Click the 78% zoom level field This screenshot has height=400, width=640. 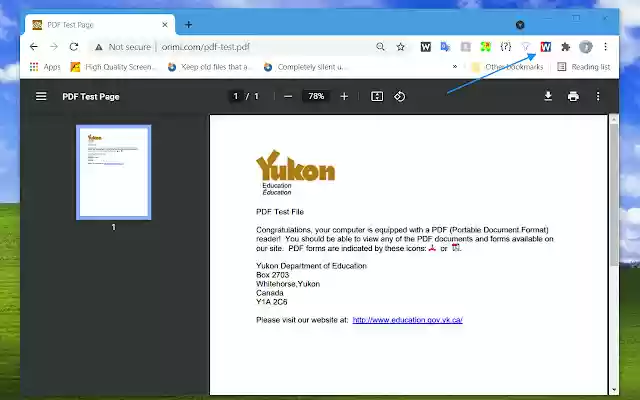point(316,96)
